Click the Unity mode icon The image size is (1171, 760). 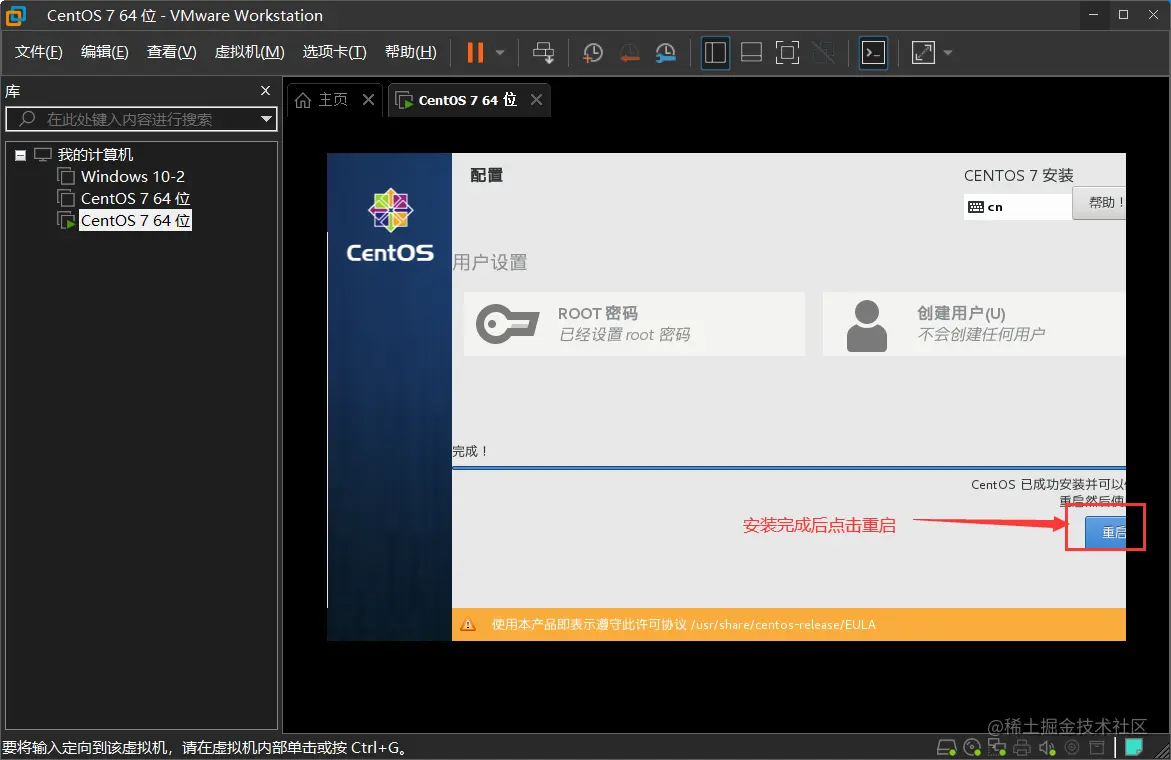coord(823,52)
